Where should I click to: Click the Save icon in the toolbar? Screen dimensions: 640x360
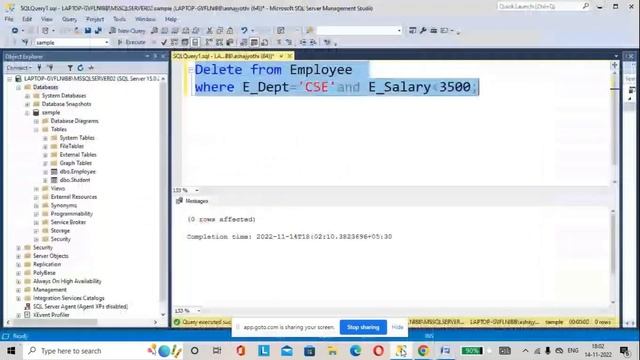(87, 31)
